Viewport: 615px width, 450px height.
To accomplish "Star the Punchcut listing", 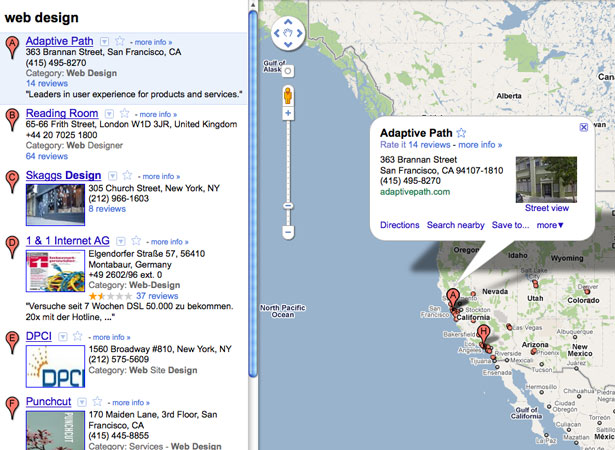I will click(97, 402).
